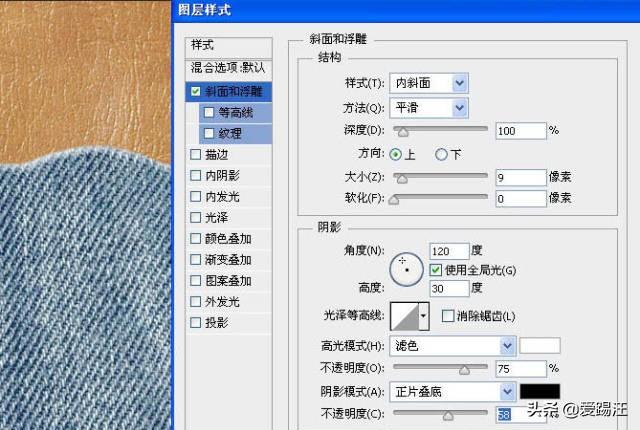The image size is (640, 430).
Task: Click the 图层样式 dialog title bar
Action: tap(406, 10)
